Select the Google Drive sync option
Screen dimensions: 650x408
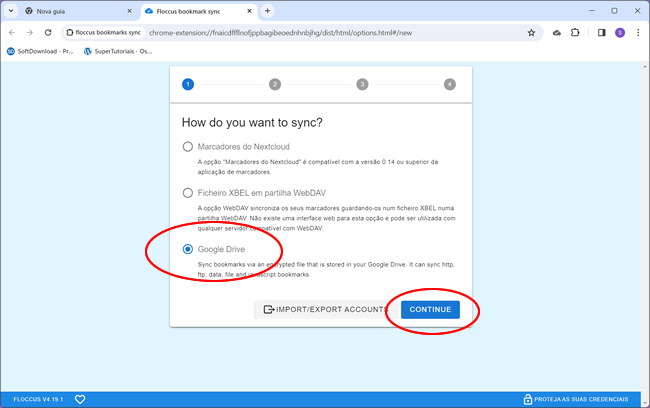(x=187, y=249)
